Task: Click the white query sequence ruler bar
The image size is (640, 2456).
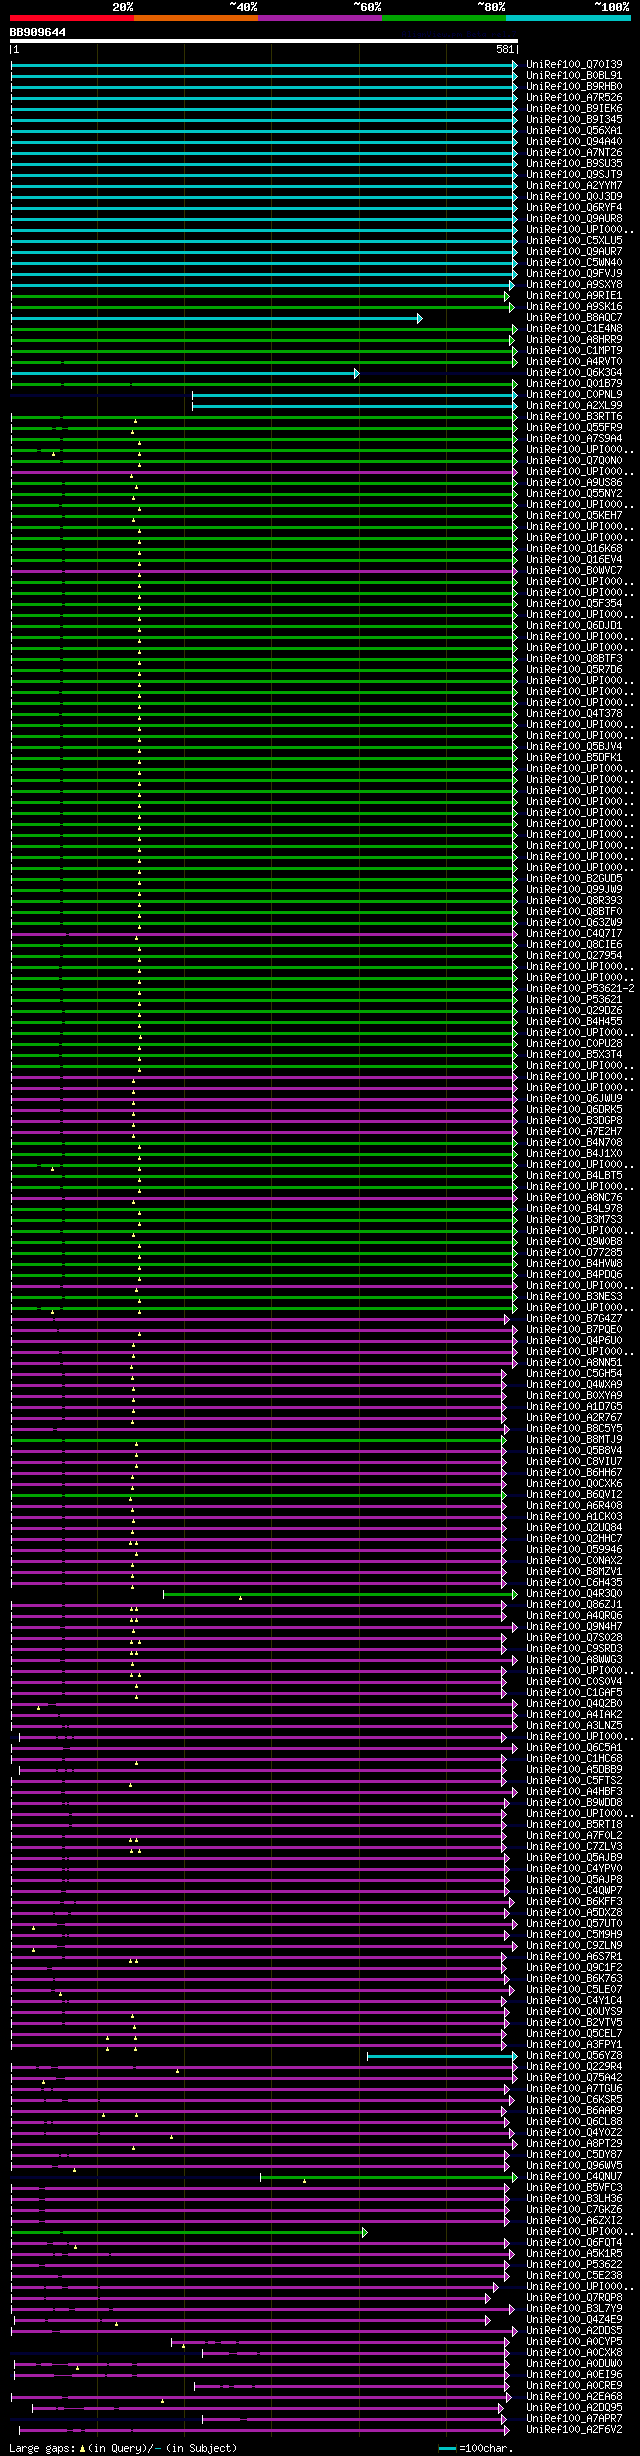Action: tap(264, 42)
